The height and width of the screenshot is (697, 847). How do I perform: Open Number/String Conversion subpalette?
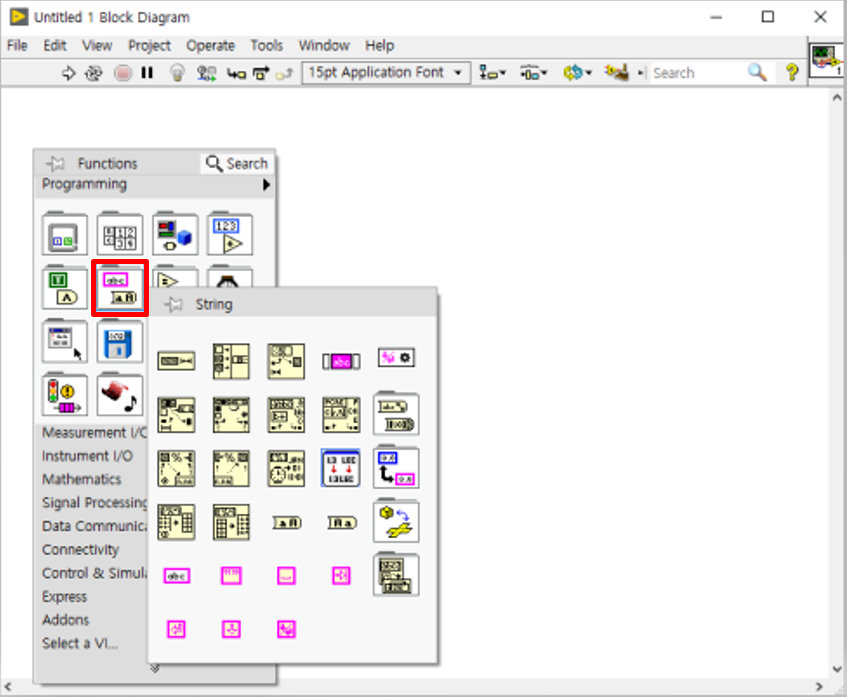tap(396, 468)
